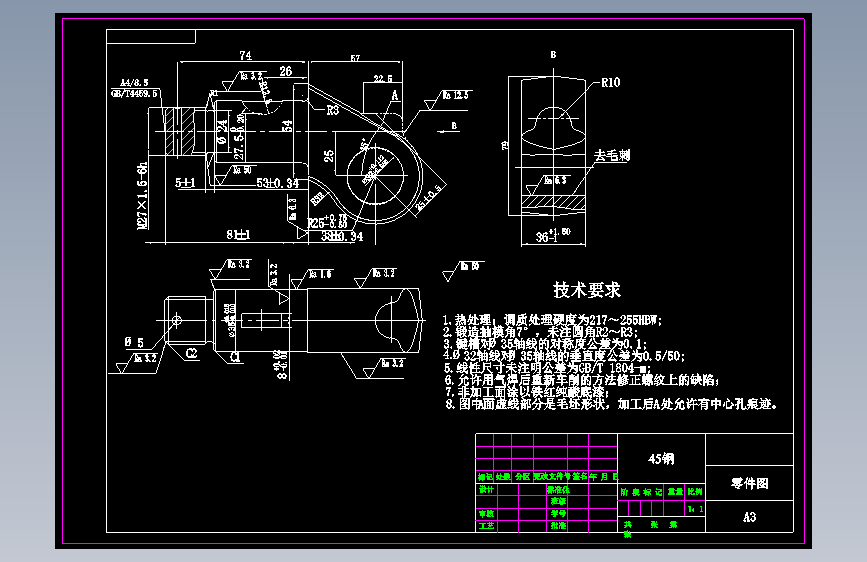Click the R10 radius label
The image size is (867, 562).
[610, 82]
